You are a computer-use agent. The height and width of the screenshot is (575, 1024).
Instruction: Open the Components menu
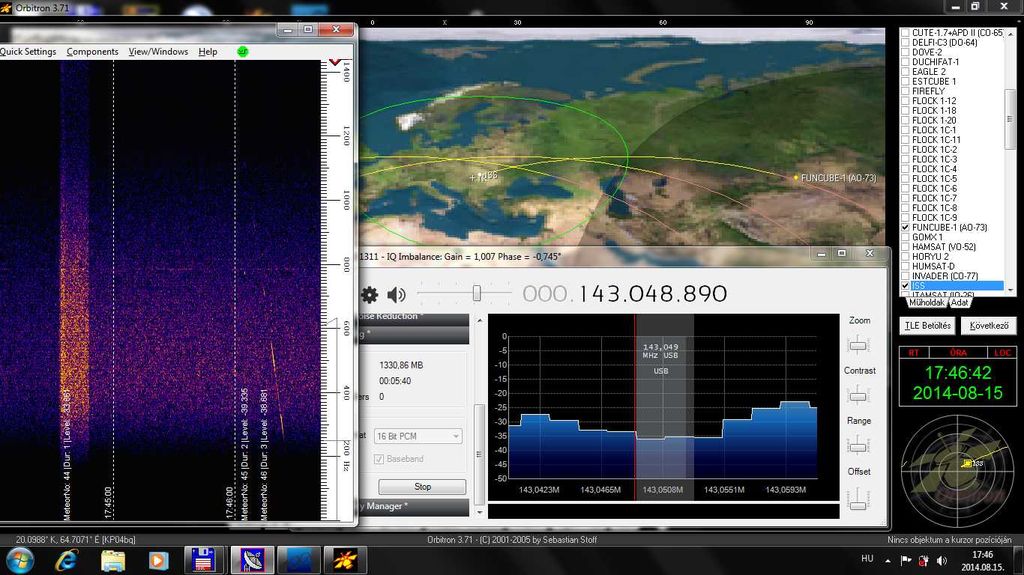click(92, 52)
